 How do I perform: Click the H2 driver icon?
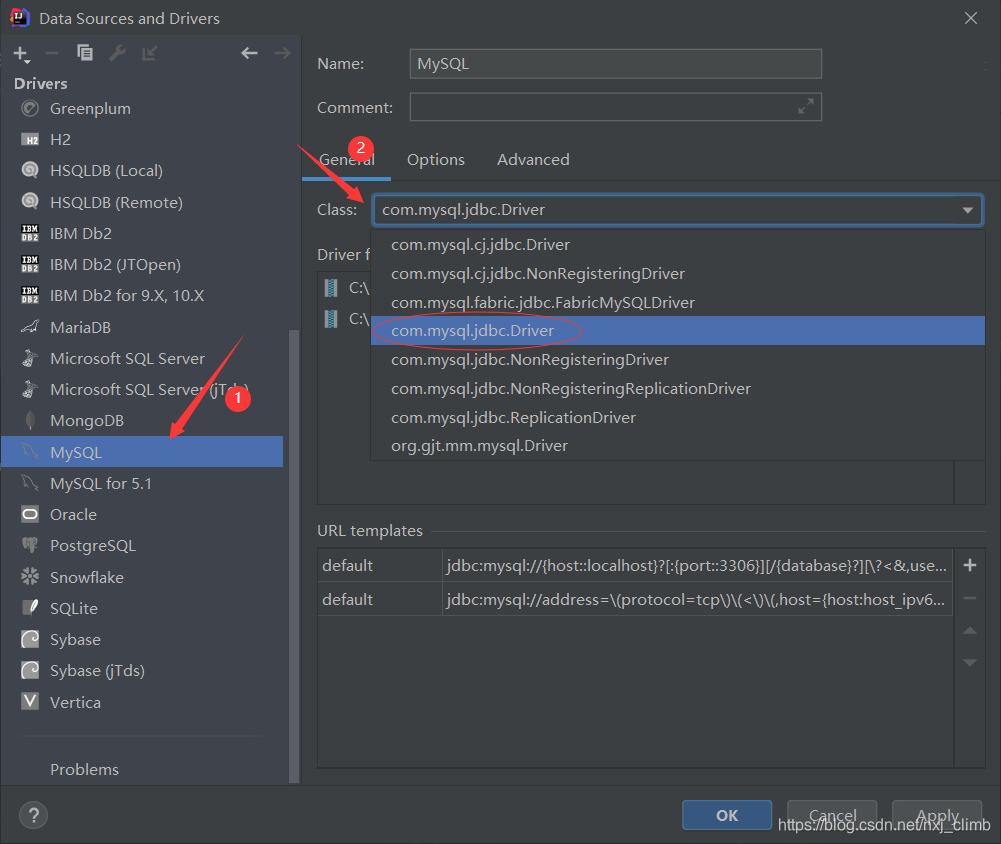pyautogui.click(x=30, y=140)
